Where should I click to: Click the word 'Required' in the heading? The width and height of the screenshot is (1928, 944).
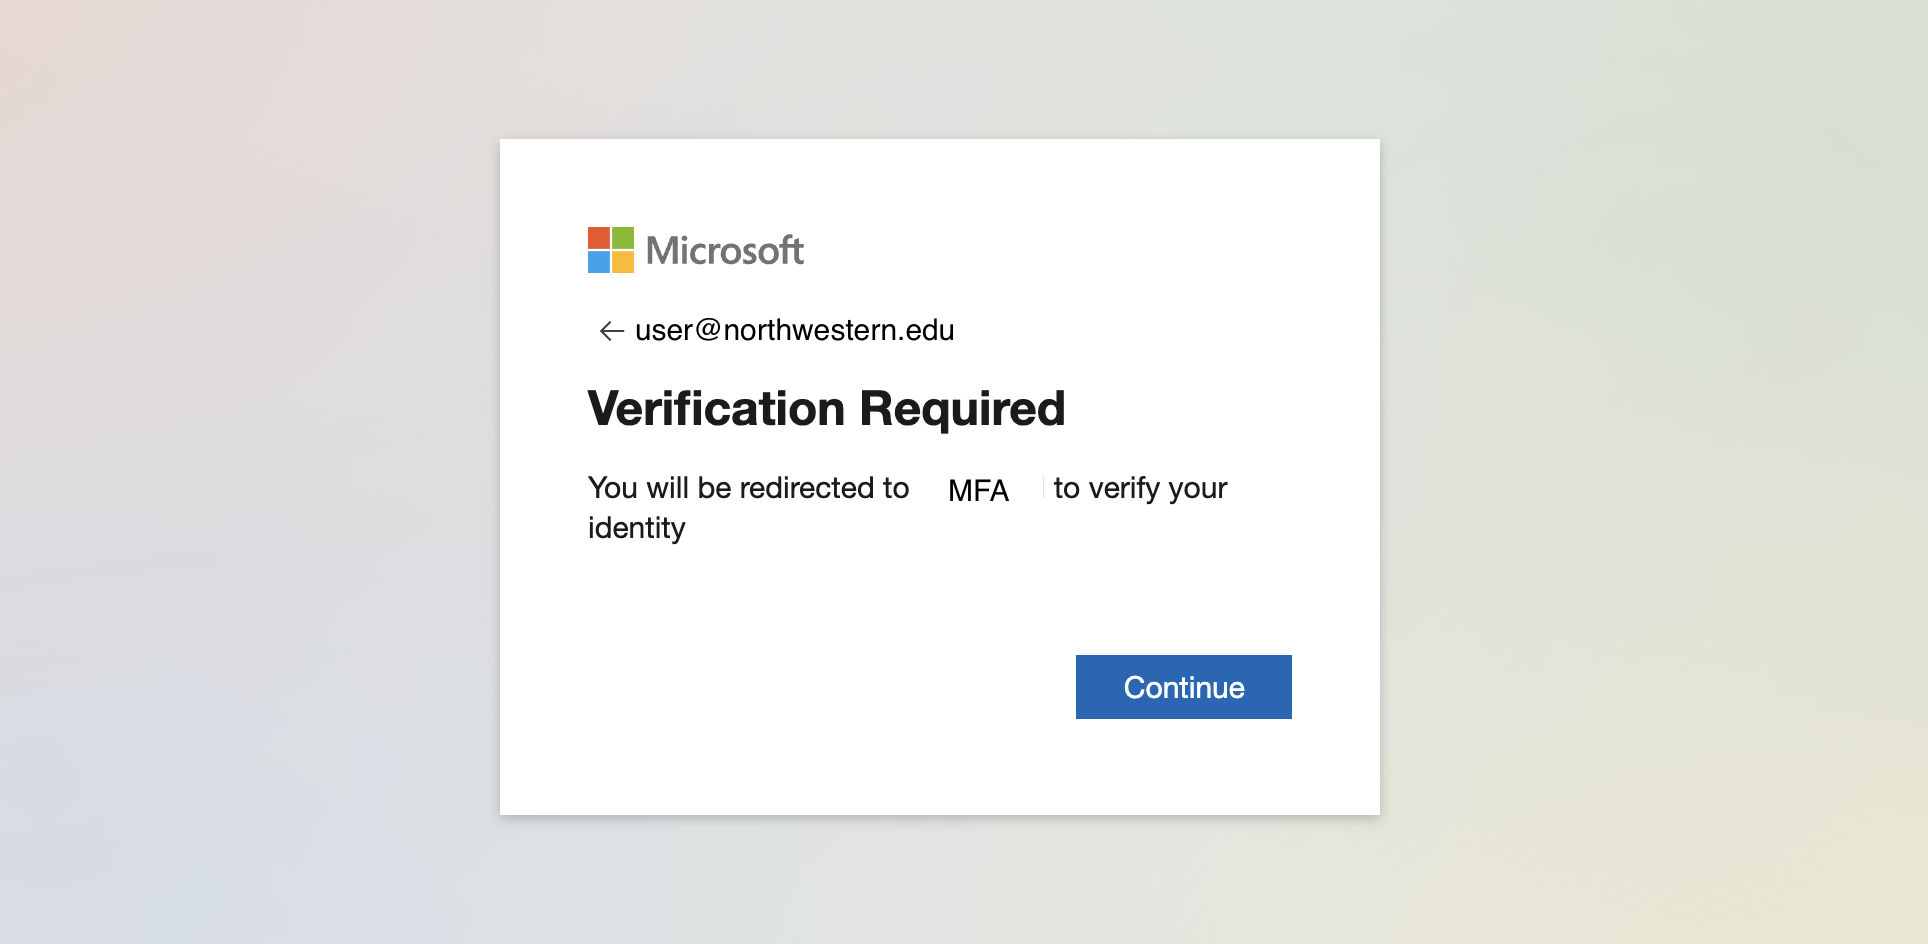pyautogui.click(x=962, y=408)
